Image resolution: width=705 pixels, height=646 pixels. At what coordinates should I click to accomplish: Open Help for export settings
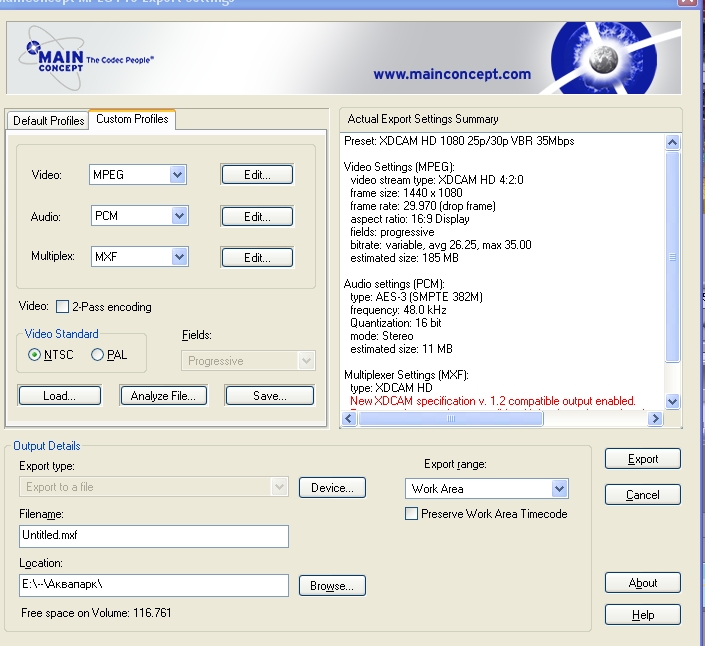tap(643, 615)
